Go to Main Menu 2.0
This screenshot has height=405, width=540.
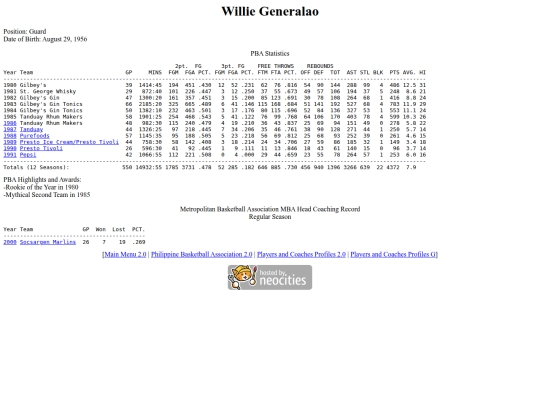125,255
